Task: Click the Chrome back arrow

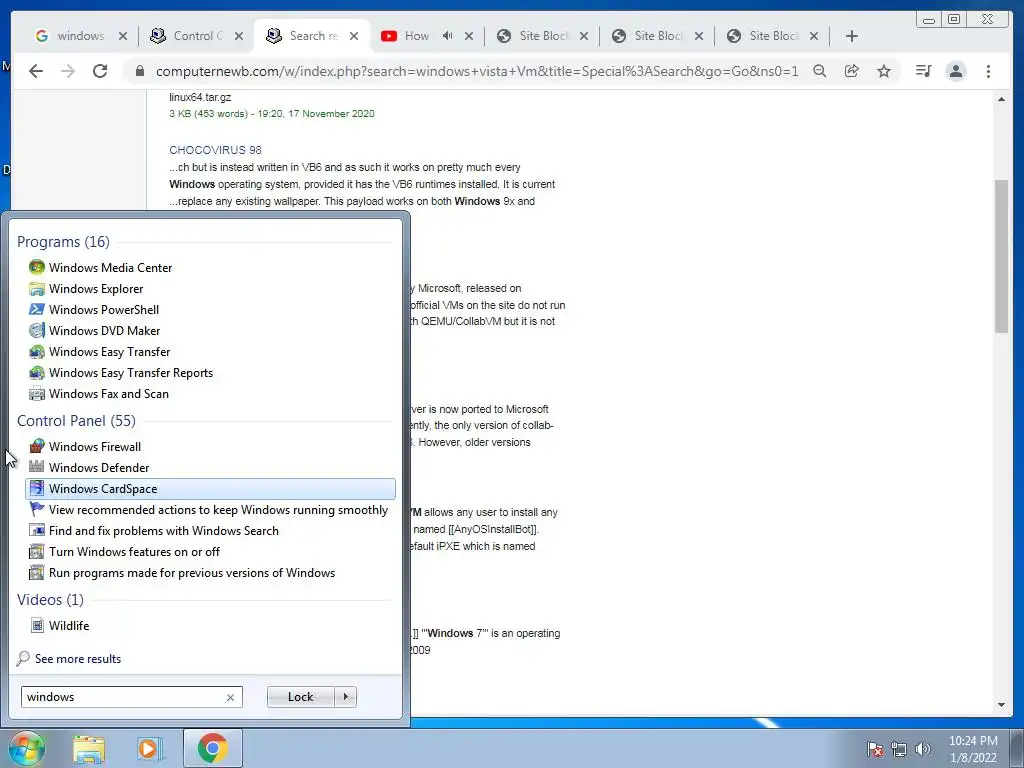Action: 36,71
